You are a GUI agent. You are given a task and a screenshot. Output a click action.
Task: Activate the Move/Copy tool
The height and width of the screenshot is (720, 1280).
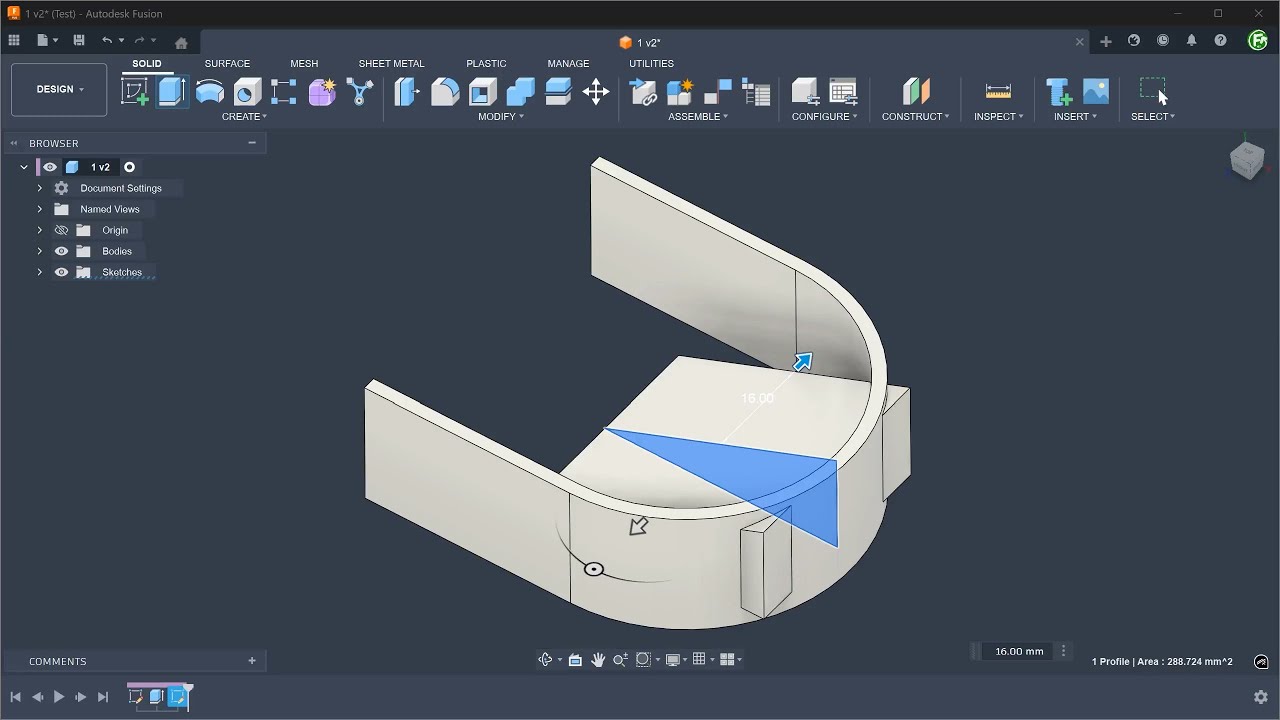pyautogui.click(x=596, y=92)
